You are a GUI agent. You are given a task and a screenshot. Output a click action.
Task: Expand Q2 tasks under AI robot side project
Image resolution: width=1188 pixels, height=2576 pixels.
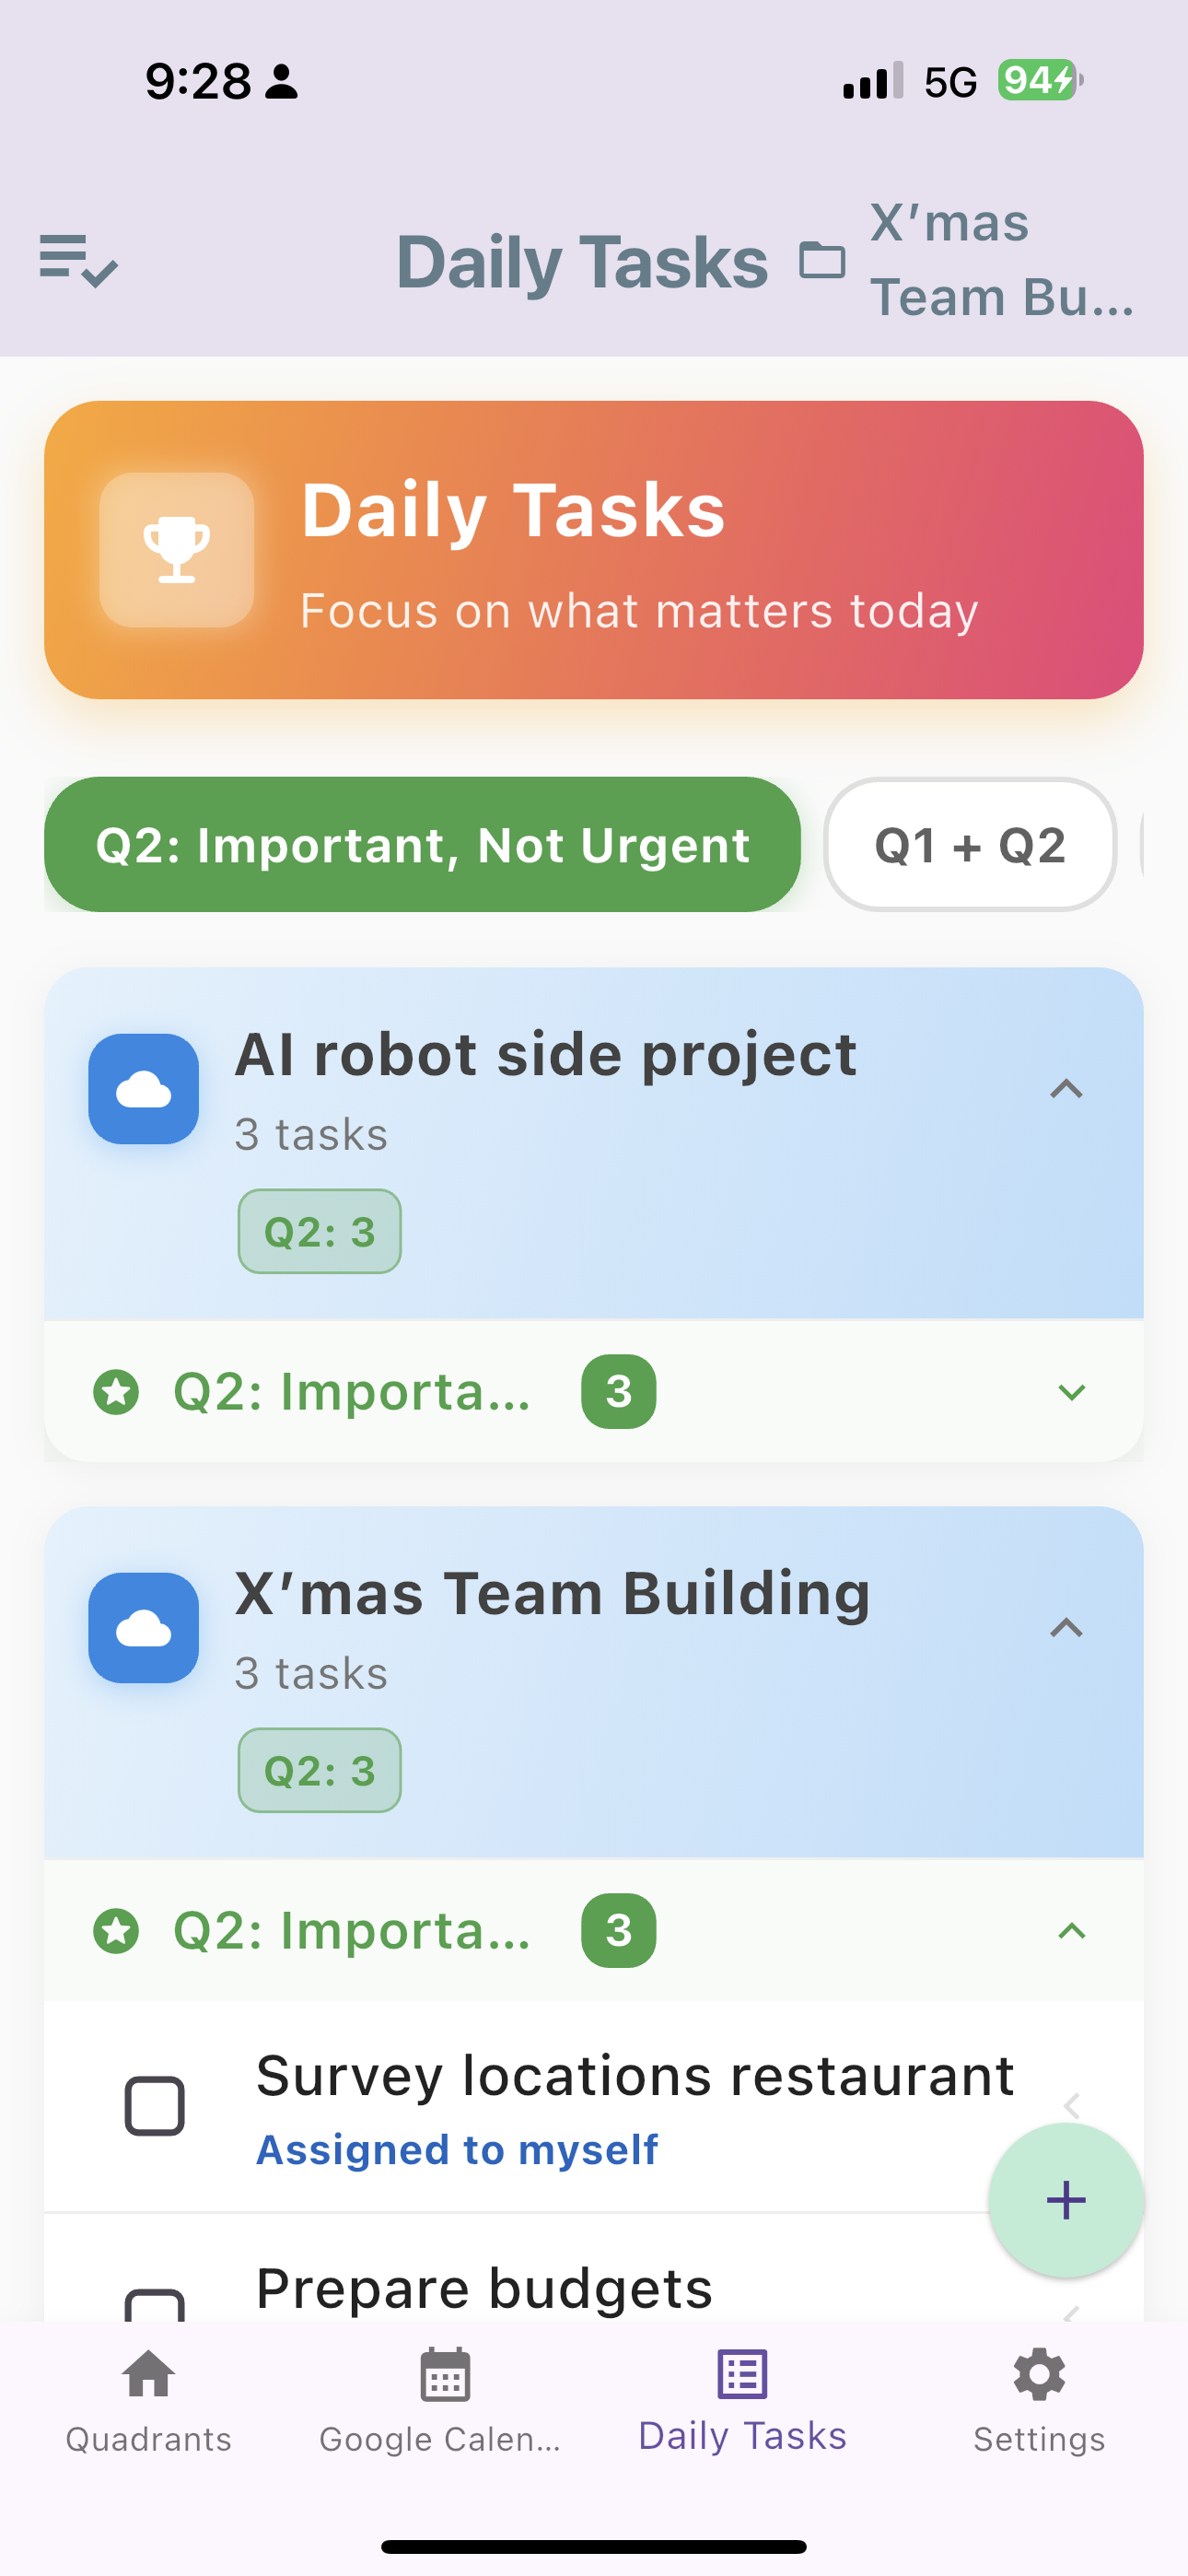coord(1071,1391)
